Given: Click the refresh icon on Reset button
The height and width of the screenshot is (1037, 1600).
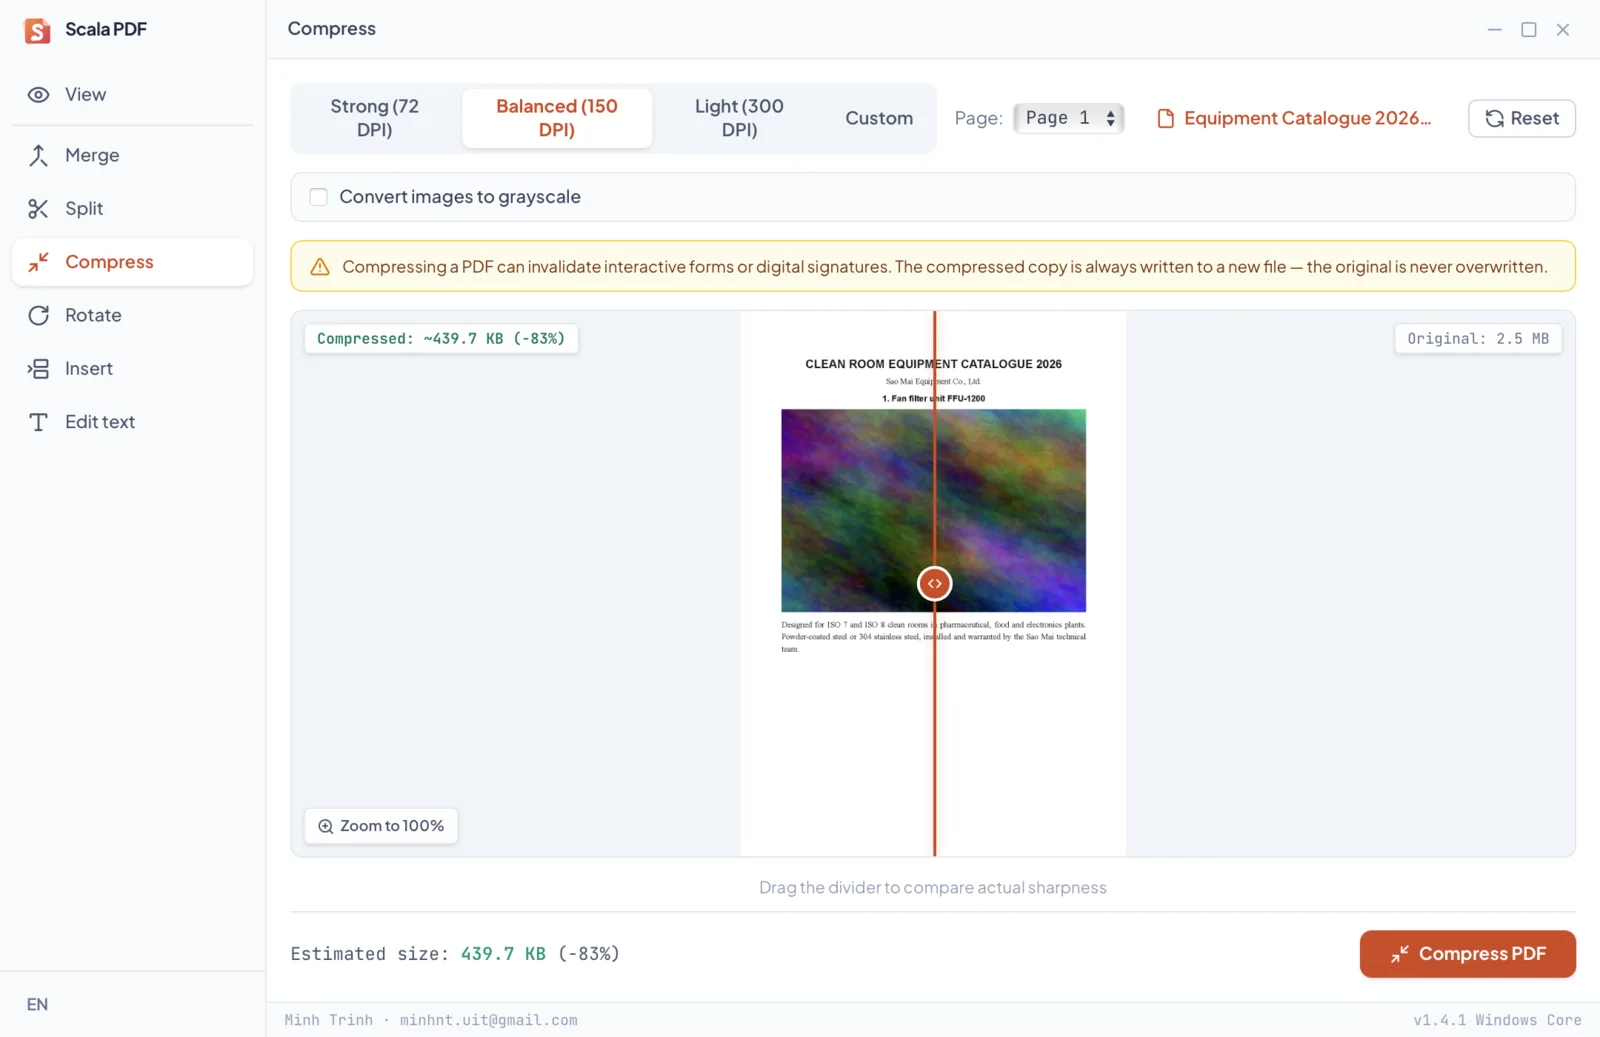Looking at the screenshot, I should tap(1494, 118).
